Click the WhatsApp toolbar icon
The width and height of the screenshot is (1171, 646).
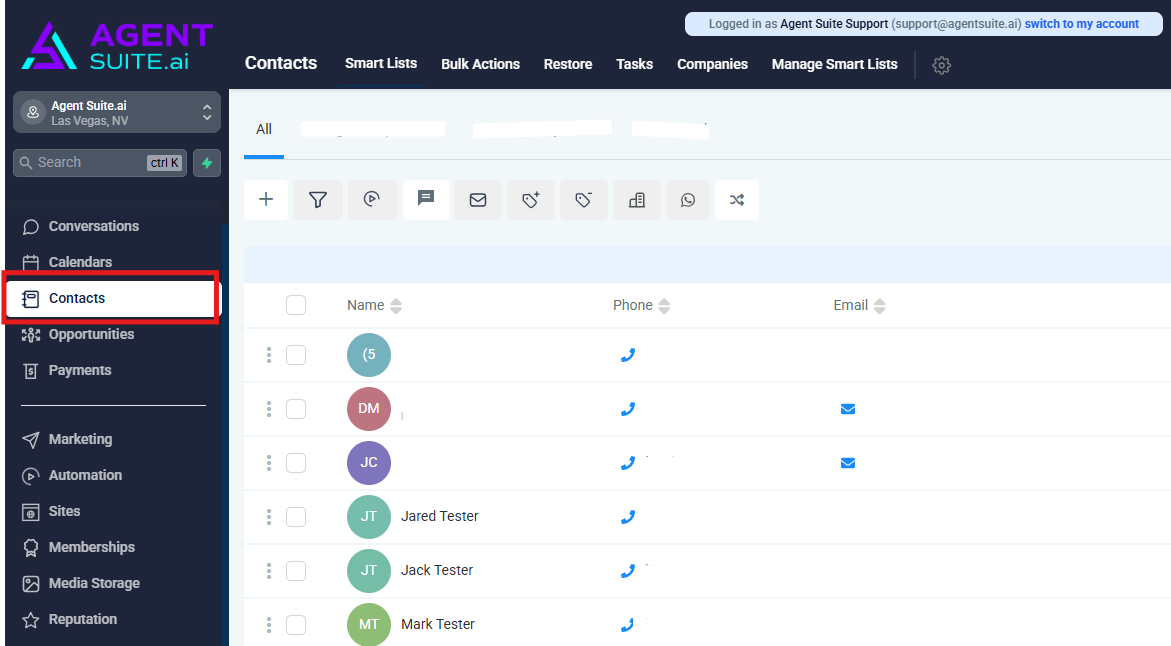click(x=688, y=199)
